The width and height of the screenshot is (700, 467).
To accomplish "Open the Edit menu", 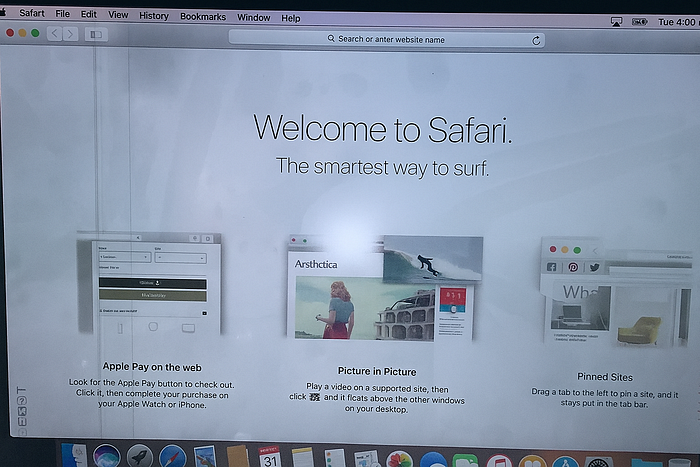I will coord(88,14).
